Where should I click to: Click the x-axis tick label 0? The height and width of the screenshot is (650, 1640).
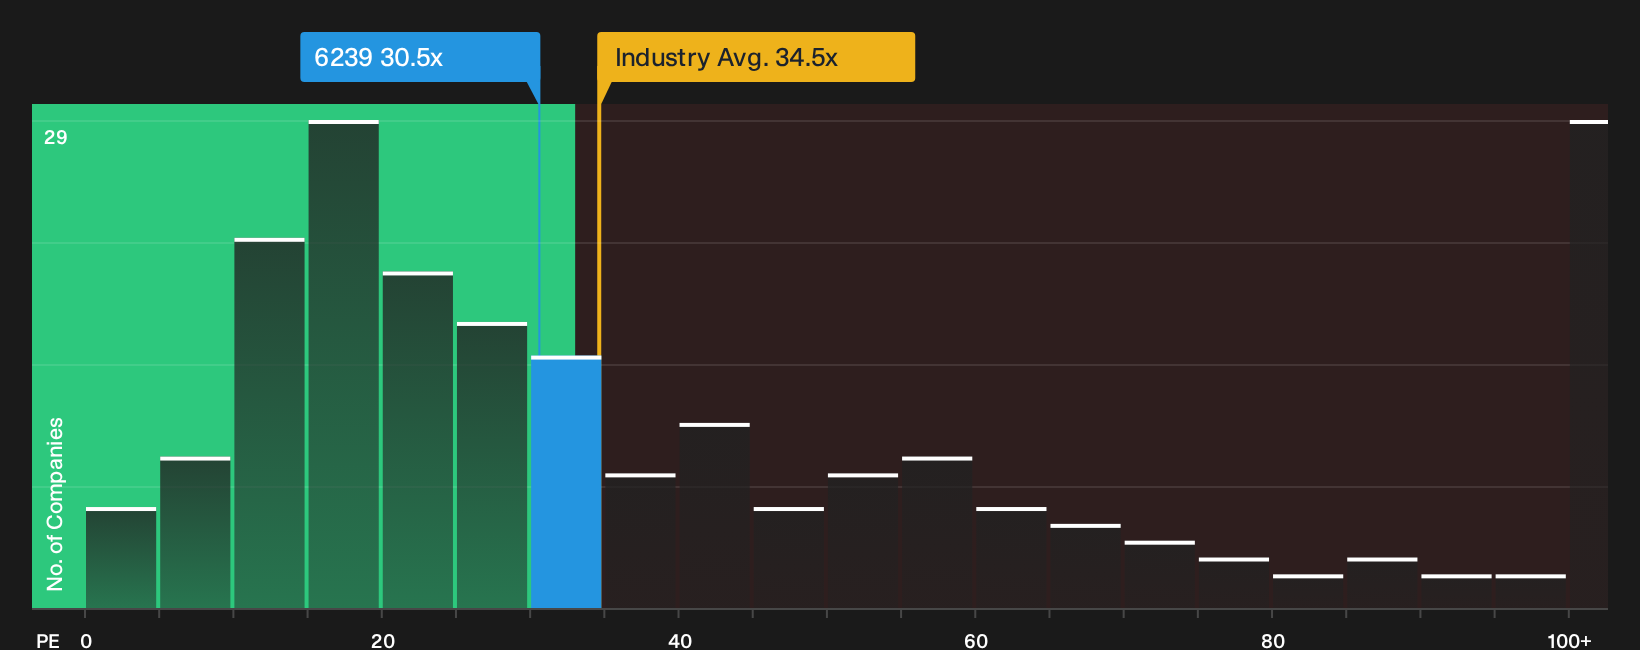(x=86, y=641)
